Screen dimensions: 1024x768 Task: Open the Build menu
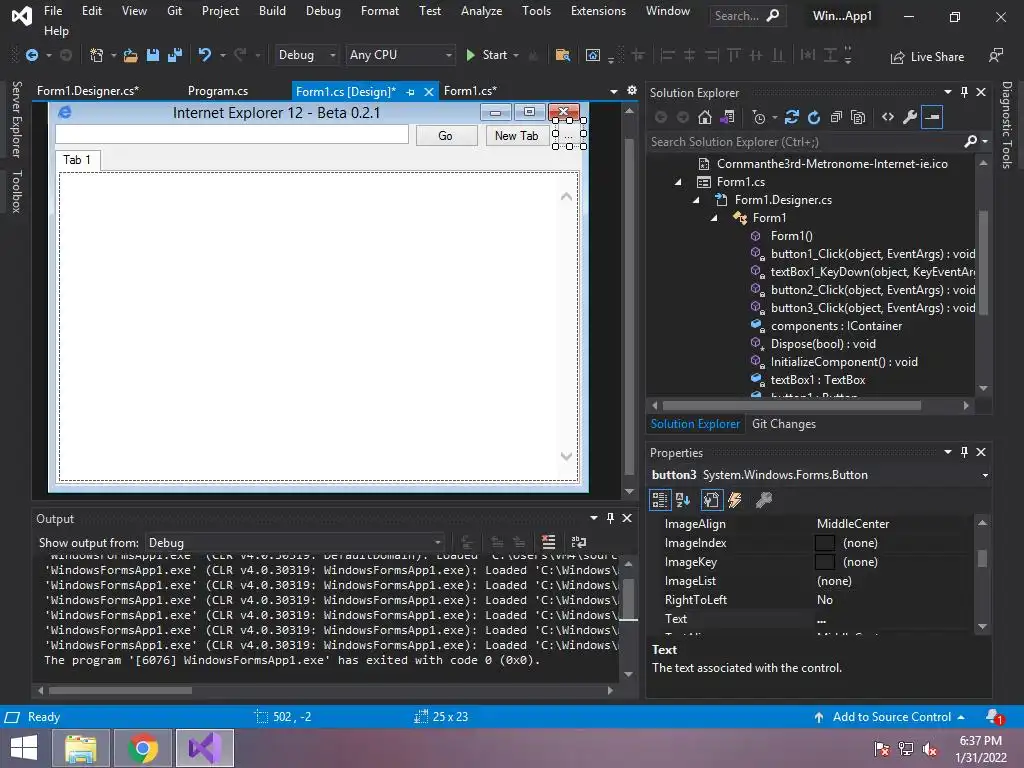point(272,10)
